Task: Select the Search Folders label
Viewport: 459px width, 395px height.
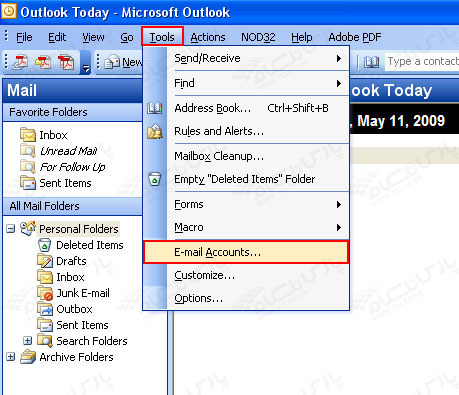Action: (x=92, y=341)
